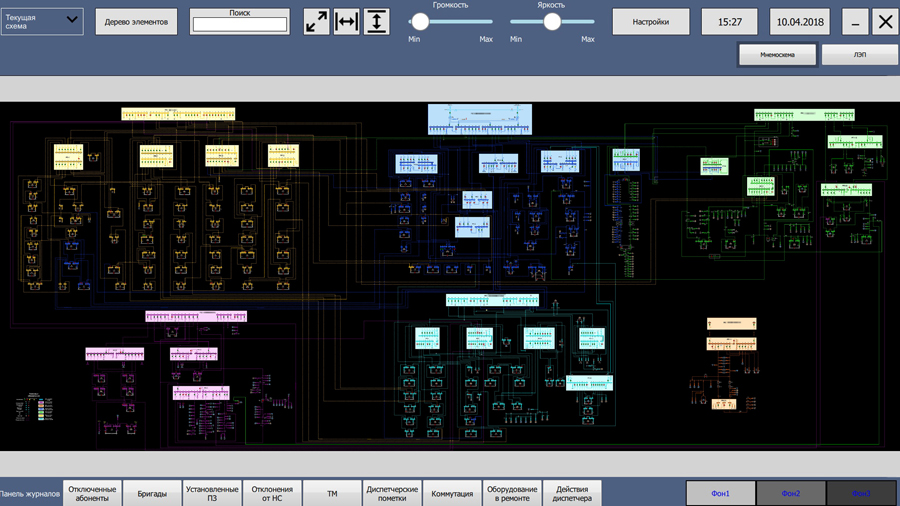Click the Яркость brightness slider knob

click(x=552, y=22)
